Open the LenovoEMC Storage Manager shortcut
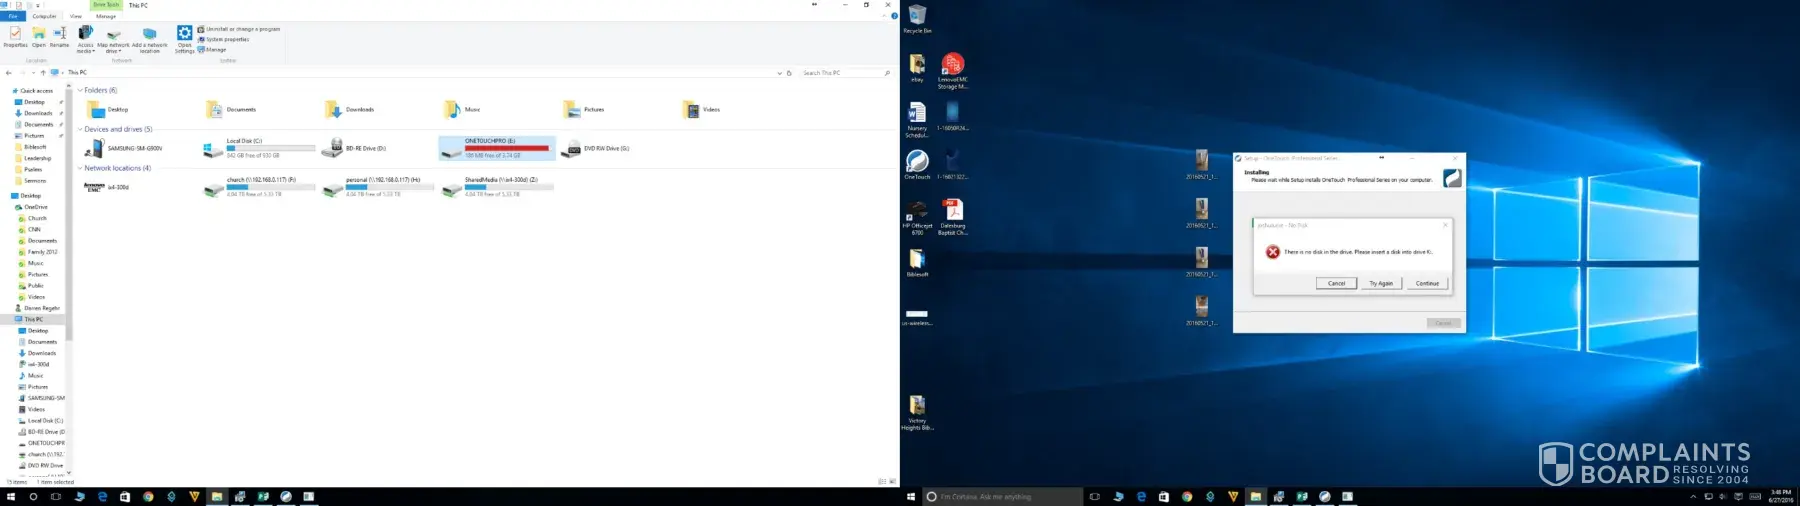Screen dimensions: 1800x506 pyautogui.click(x=953, y=68)
